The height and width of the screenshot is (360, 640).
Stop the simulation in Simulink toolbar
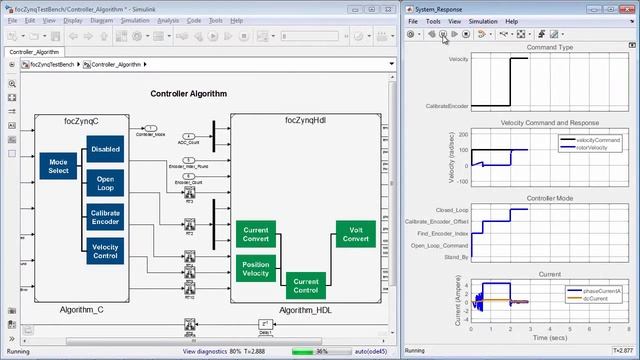(244, 36)
